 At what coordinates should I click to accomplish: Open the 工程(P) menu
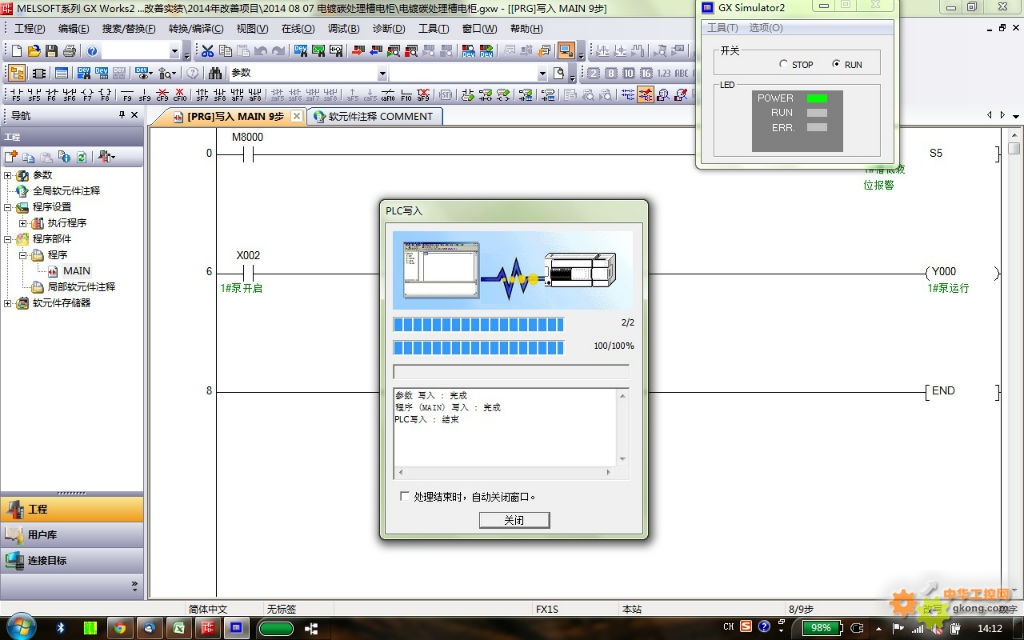(x=29, y=29)
